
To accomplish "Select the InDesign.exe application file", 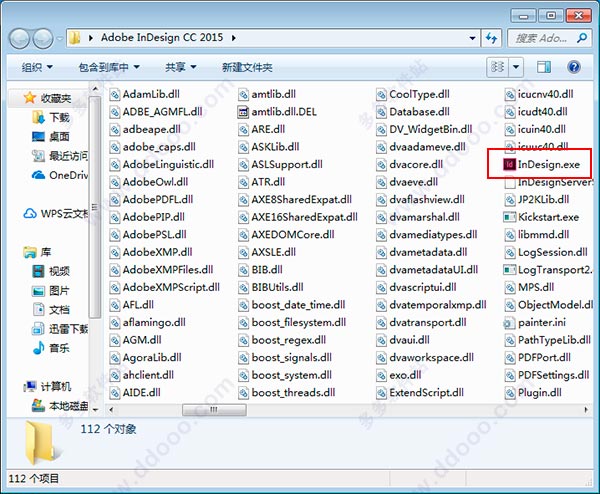I will [541, 165].
